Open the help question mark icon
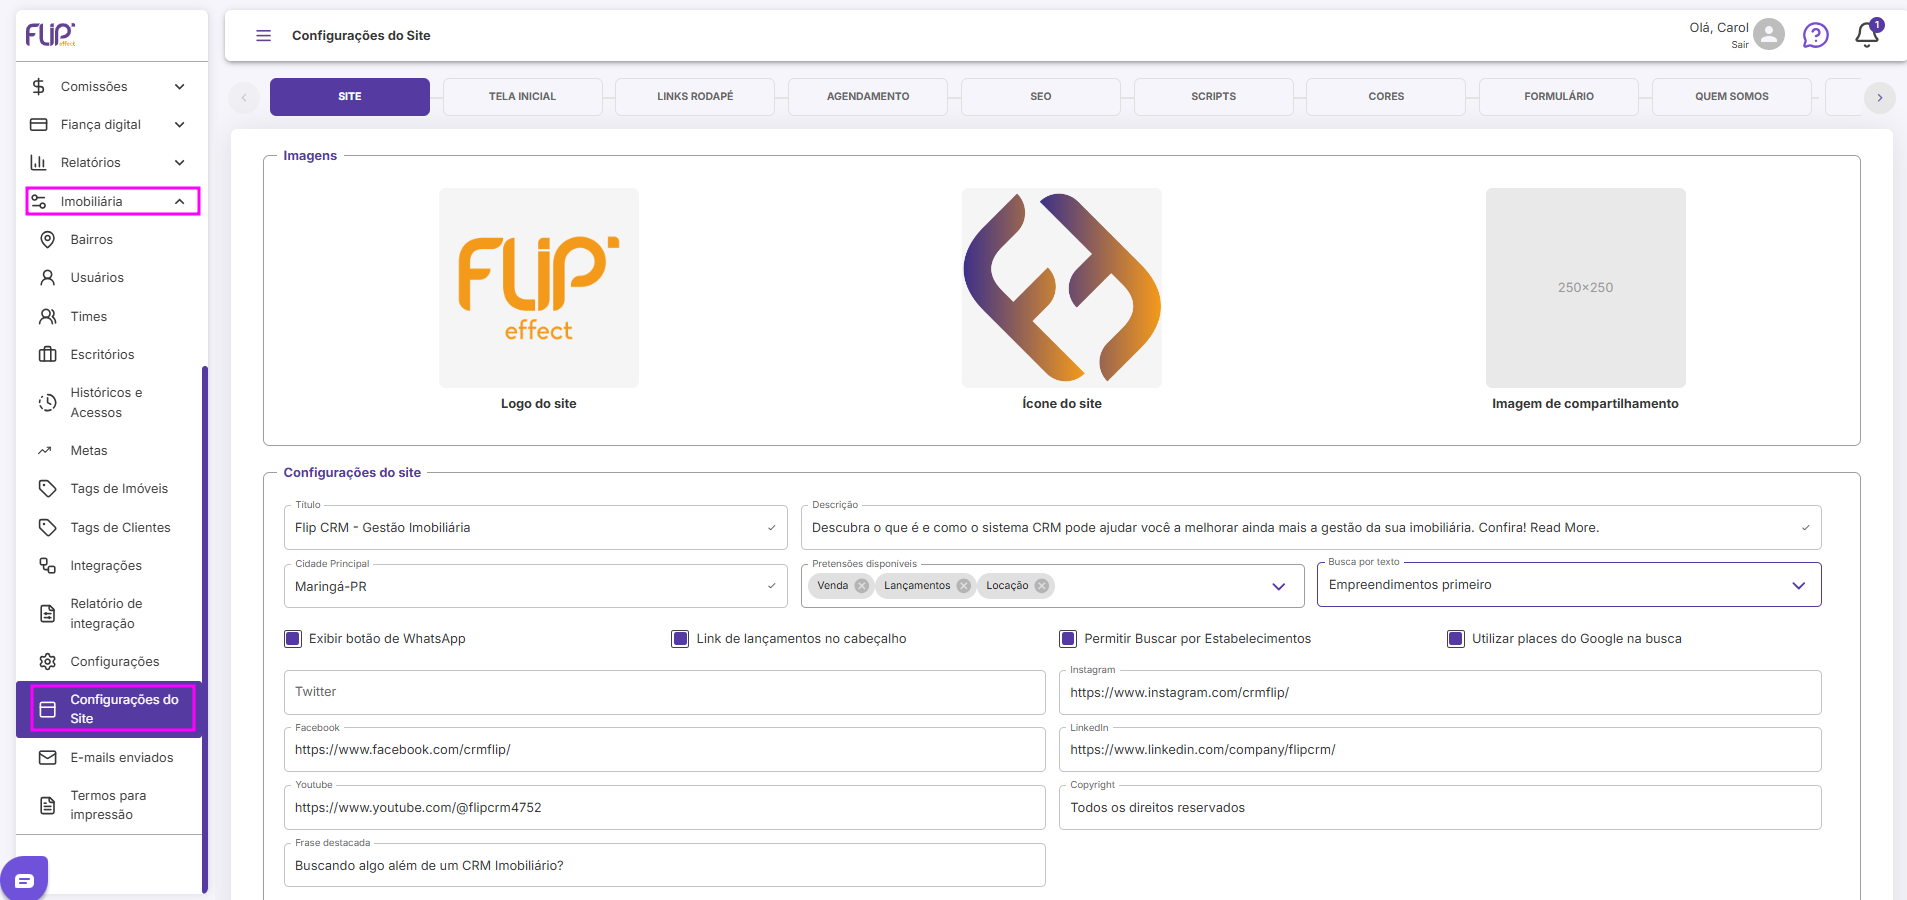 [x=1816, y=36]
